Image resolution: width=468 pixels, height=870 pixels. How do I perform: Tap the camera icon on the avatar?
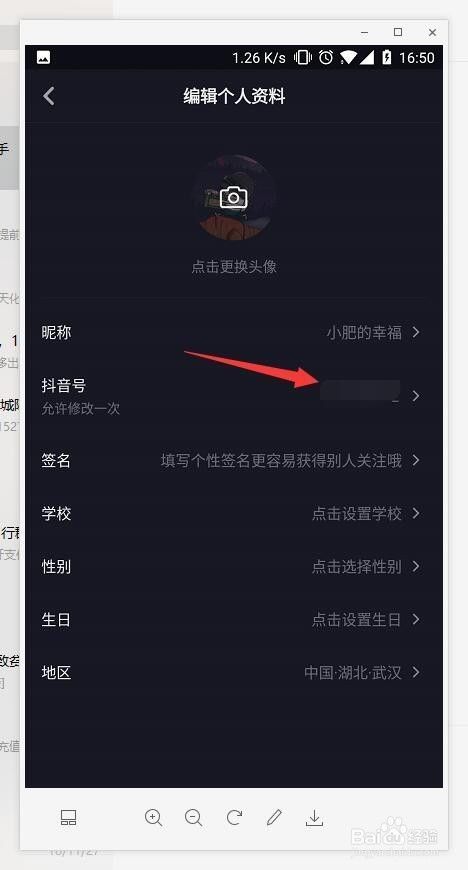233,198
